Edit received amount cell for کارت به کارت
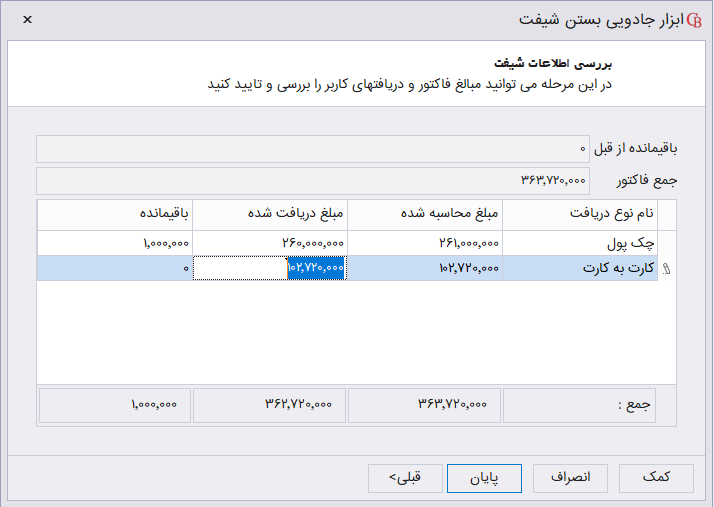714x507 pixels. [270, 268]
